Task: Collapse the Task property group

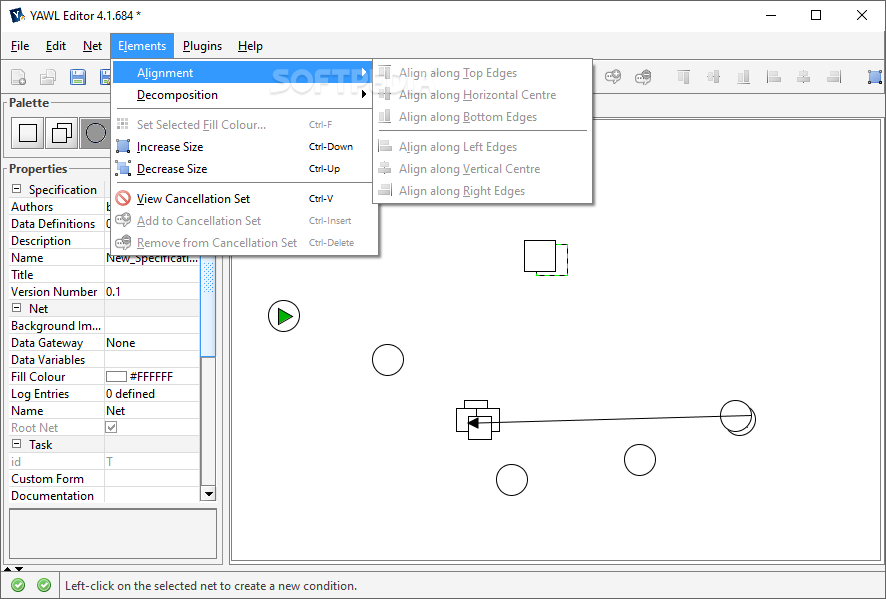Action: pos(16,444)
